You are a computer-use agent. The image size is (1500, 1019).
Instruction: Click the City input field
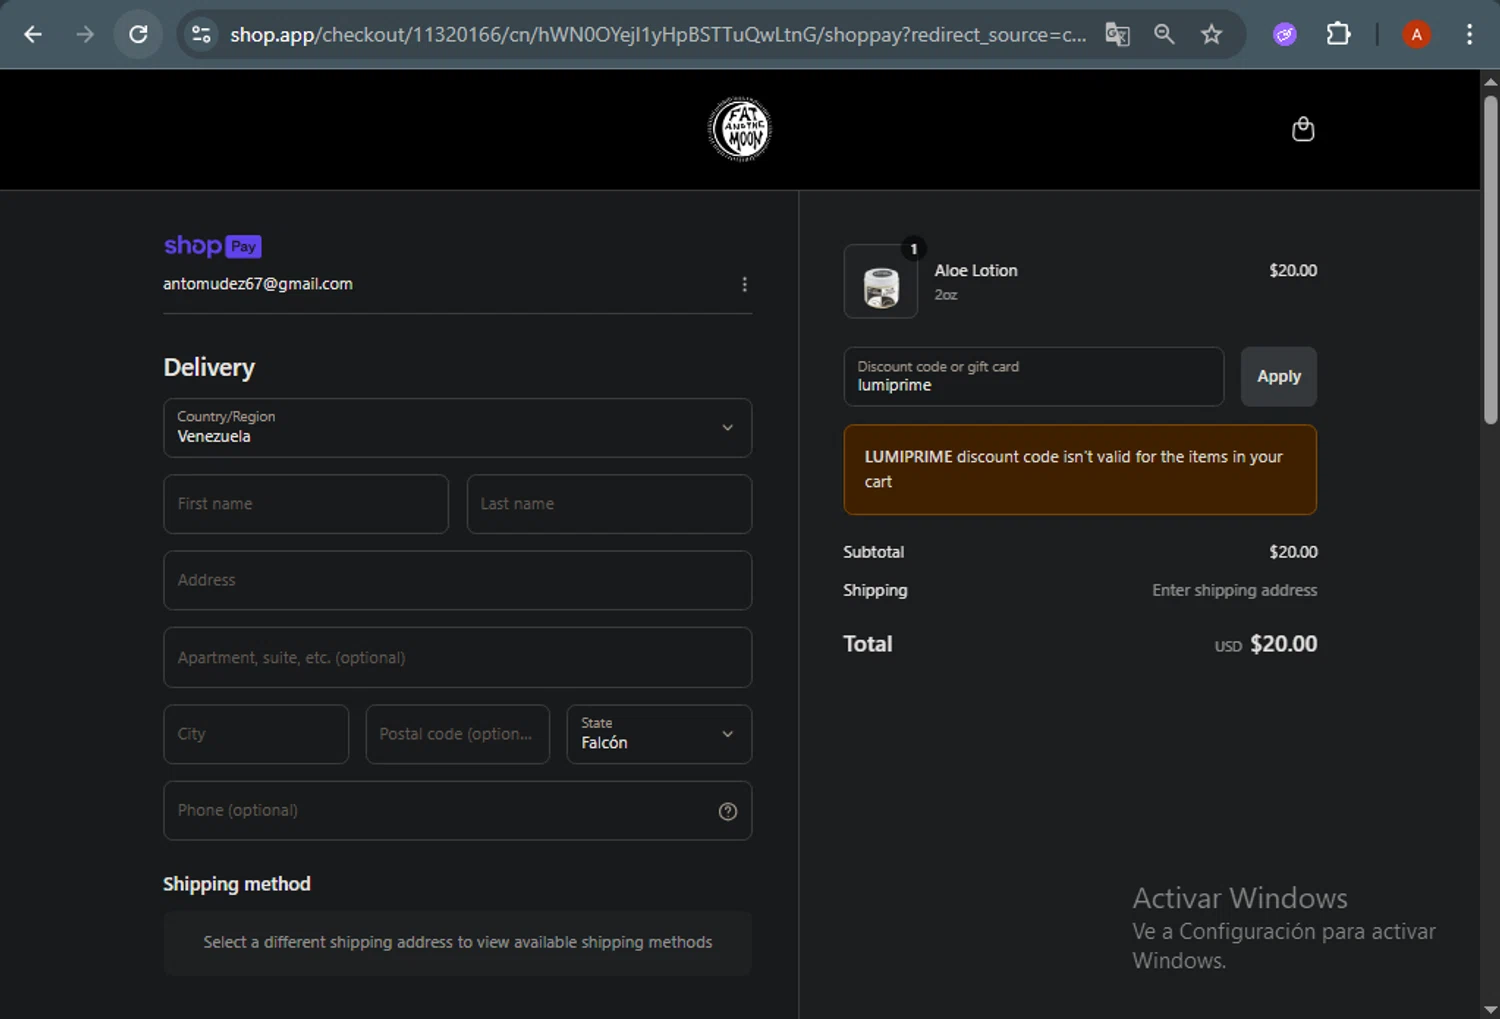(256, 734)
